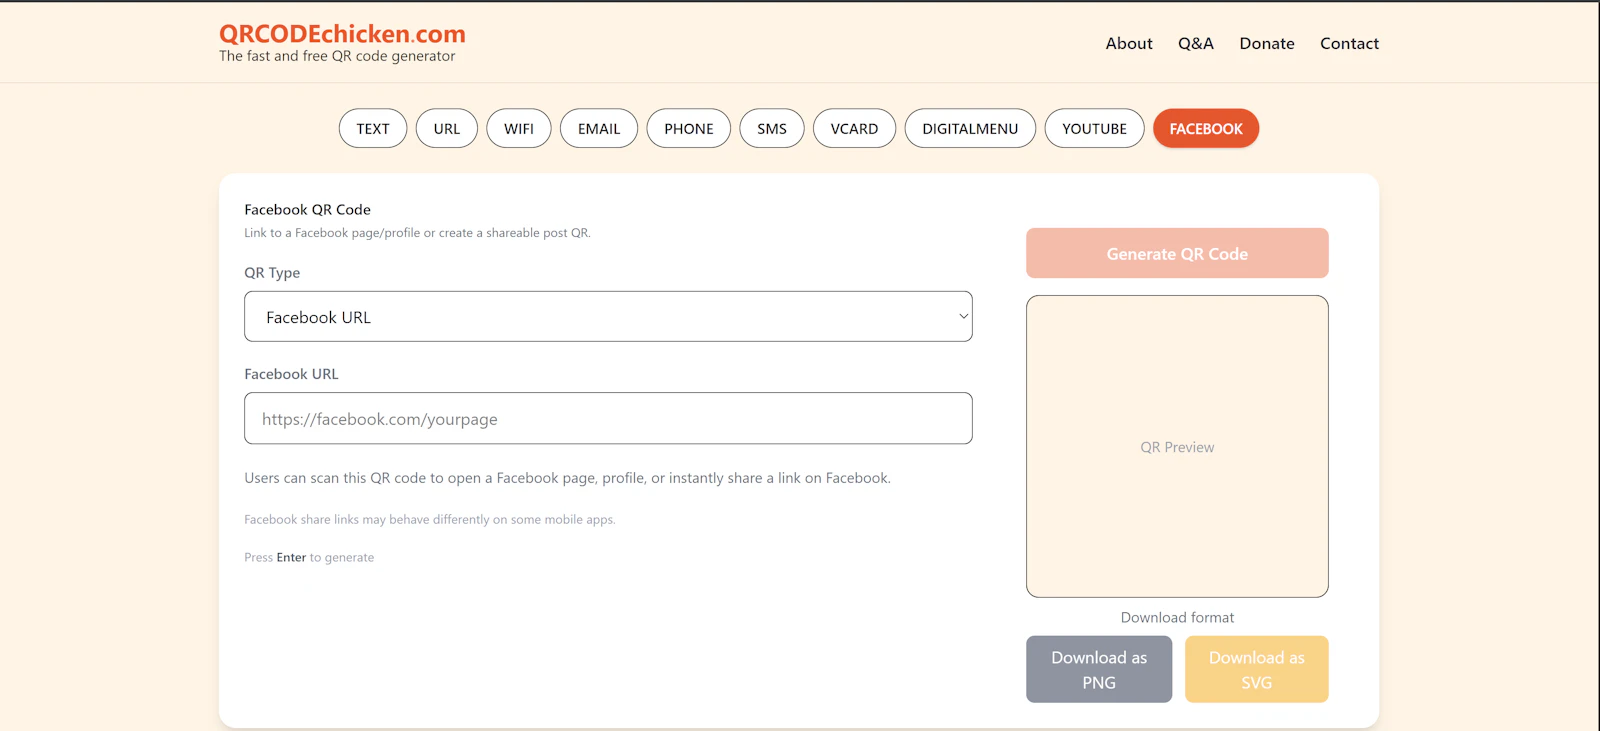Switch to the TEXT tab
This screenshot has width=1600, height=731.
point(373,128)
